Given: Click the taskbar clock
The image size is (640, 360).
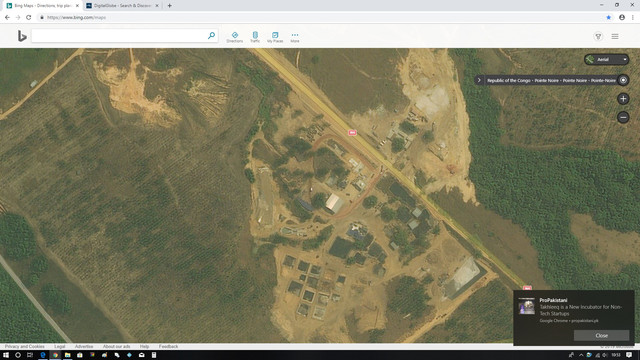Looking at the screenshot, I should 616,355.
